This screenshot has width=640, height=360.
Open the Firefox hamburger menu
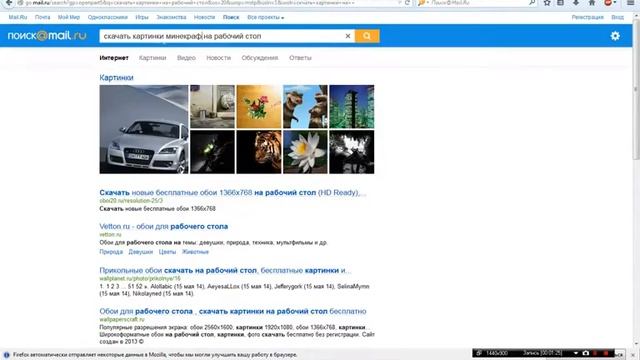(630, 2)
